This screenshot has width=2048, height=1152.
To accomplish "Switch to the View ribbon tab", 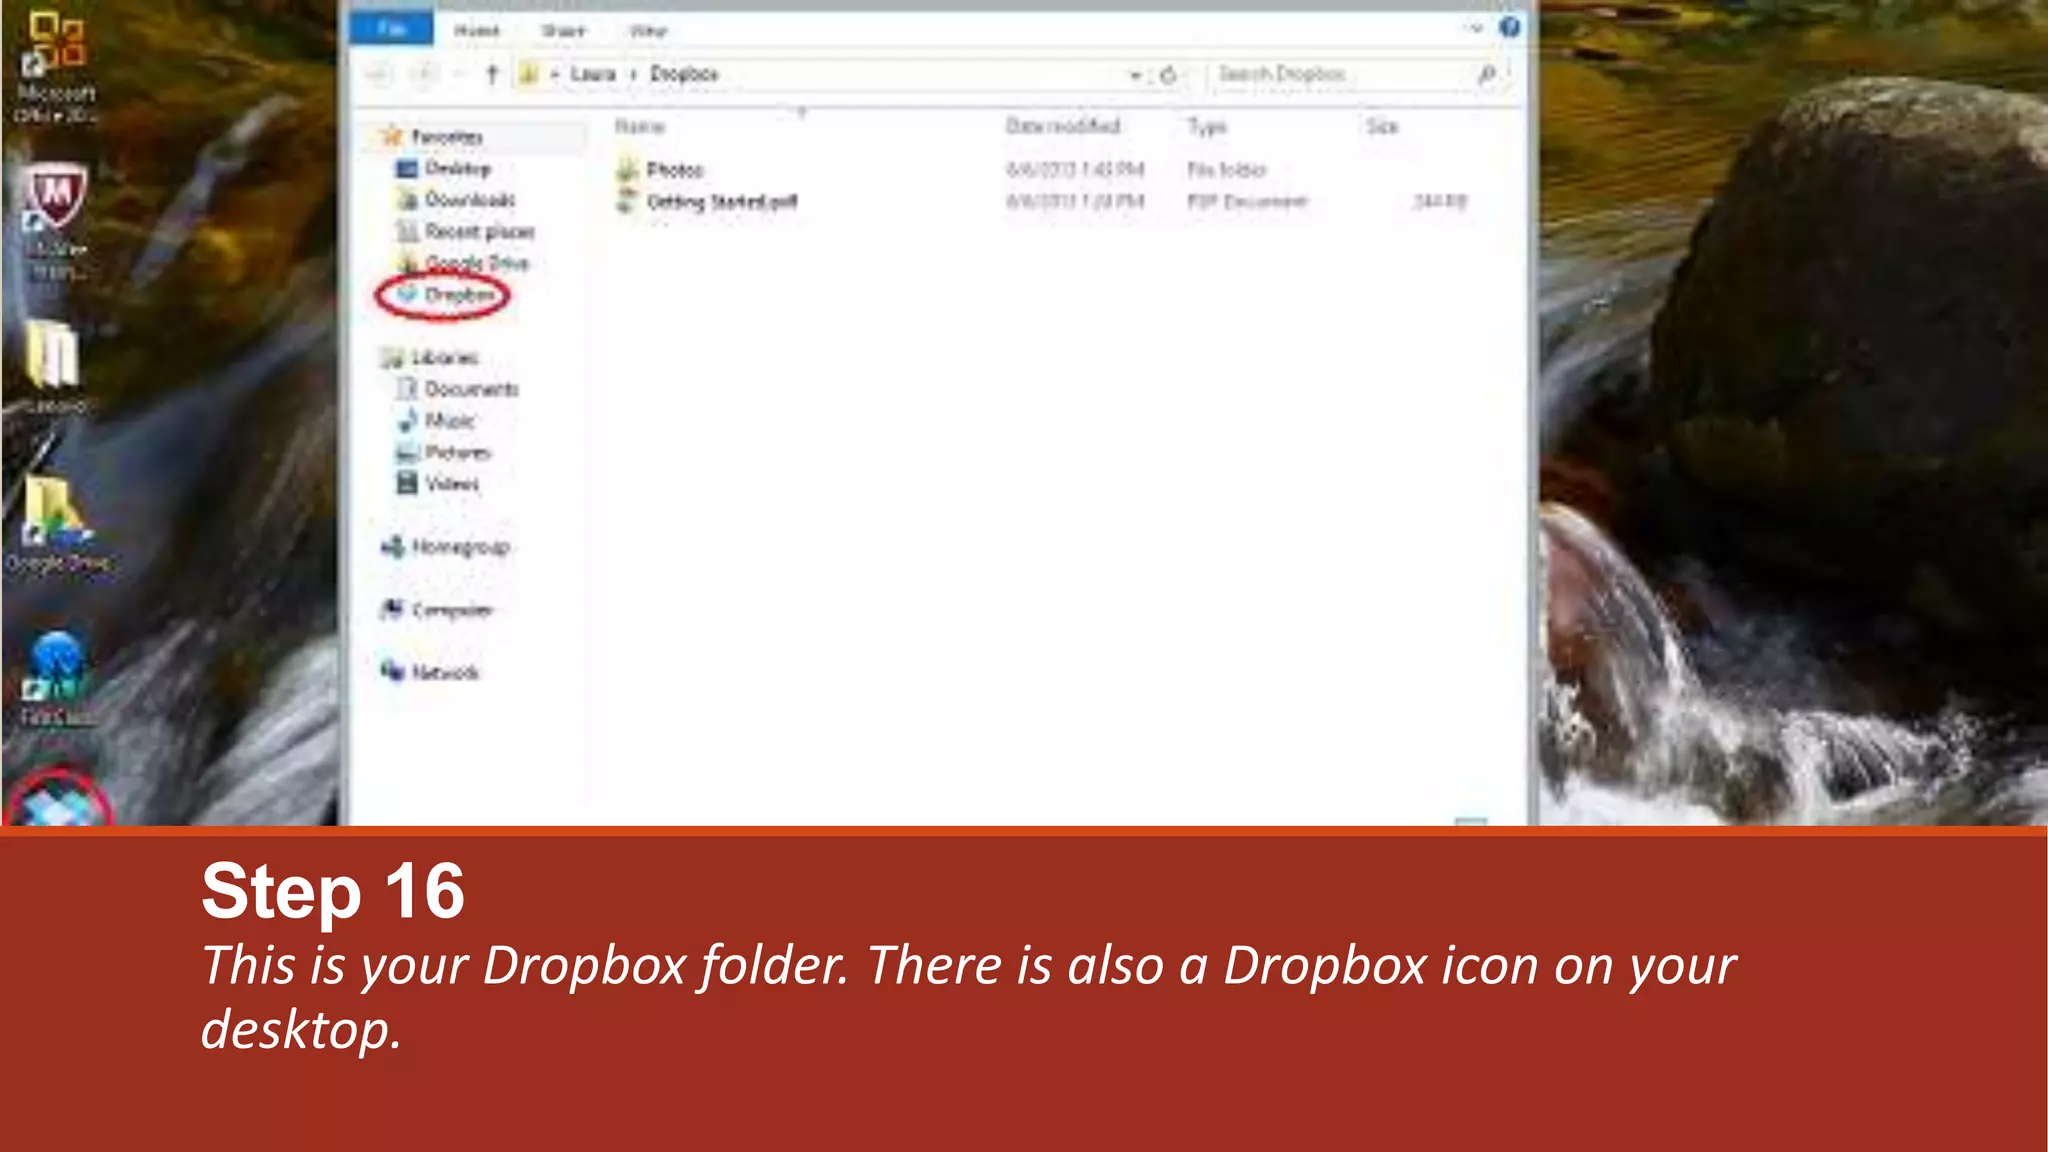I will point(648,30).
